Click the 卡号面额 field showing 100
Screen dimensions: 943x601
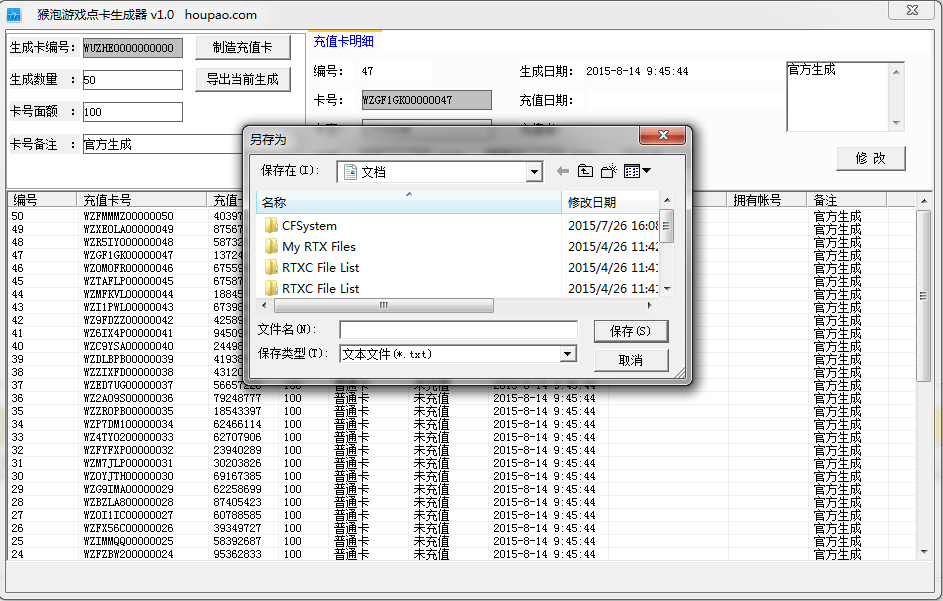[133, 112]
